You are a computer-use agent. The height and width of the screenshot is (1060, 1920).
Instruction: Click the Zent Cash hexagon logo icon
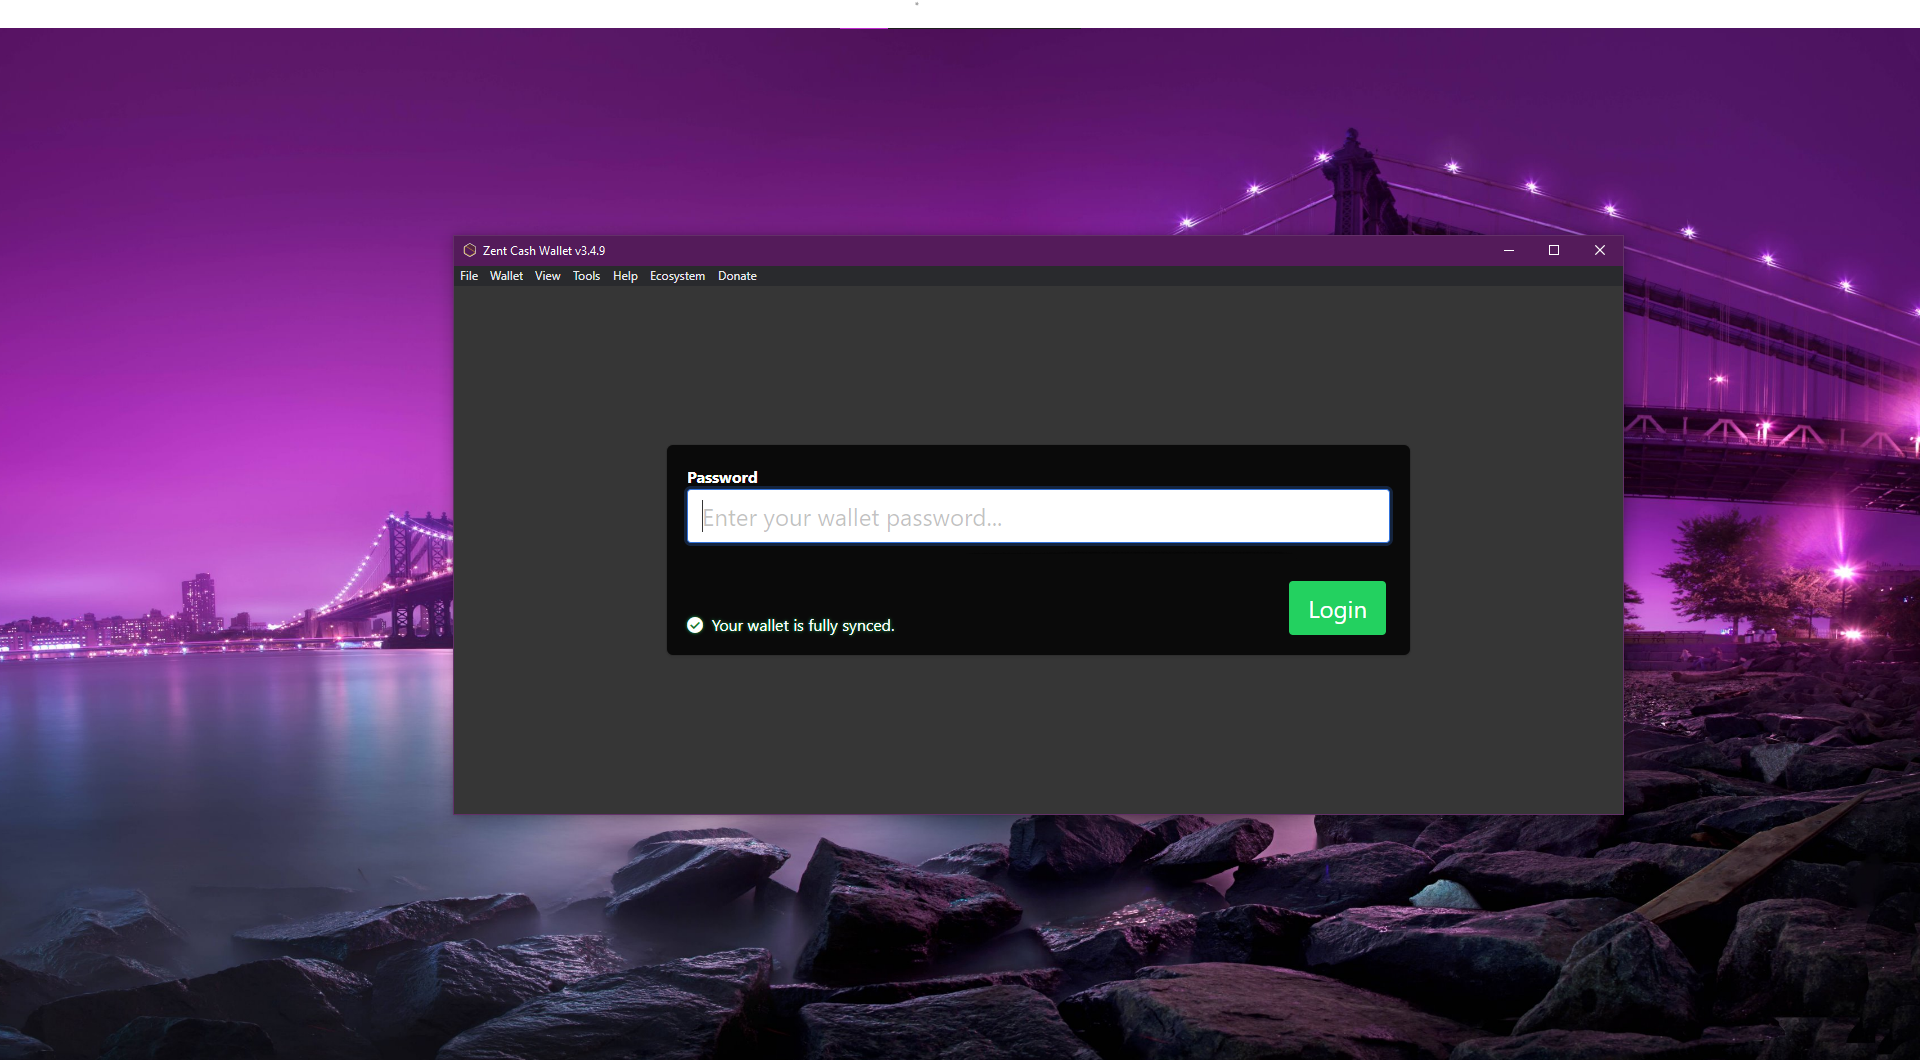(x=469, y=250)
